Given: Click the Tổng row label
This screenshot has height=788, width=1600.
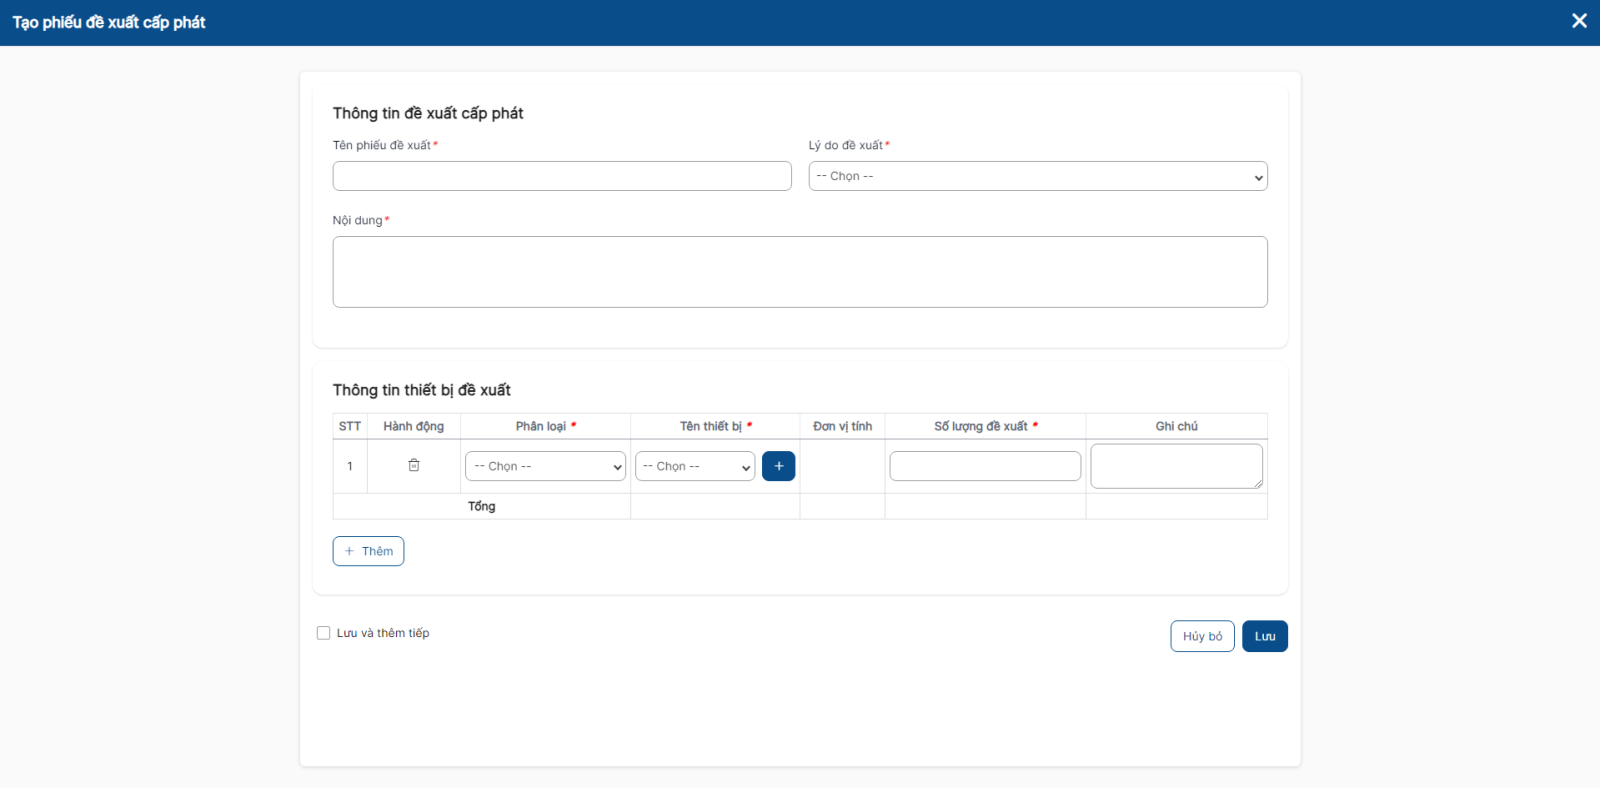Looking at the screenshot, I should pos(482,506).
